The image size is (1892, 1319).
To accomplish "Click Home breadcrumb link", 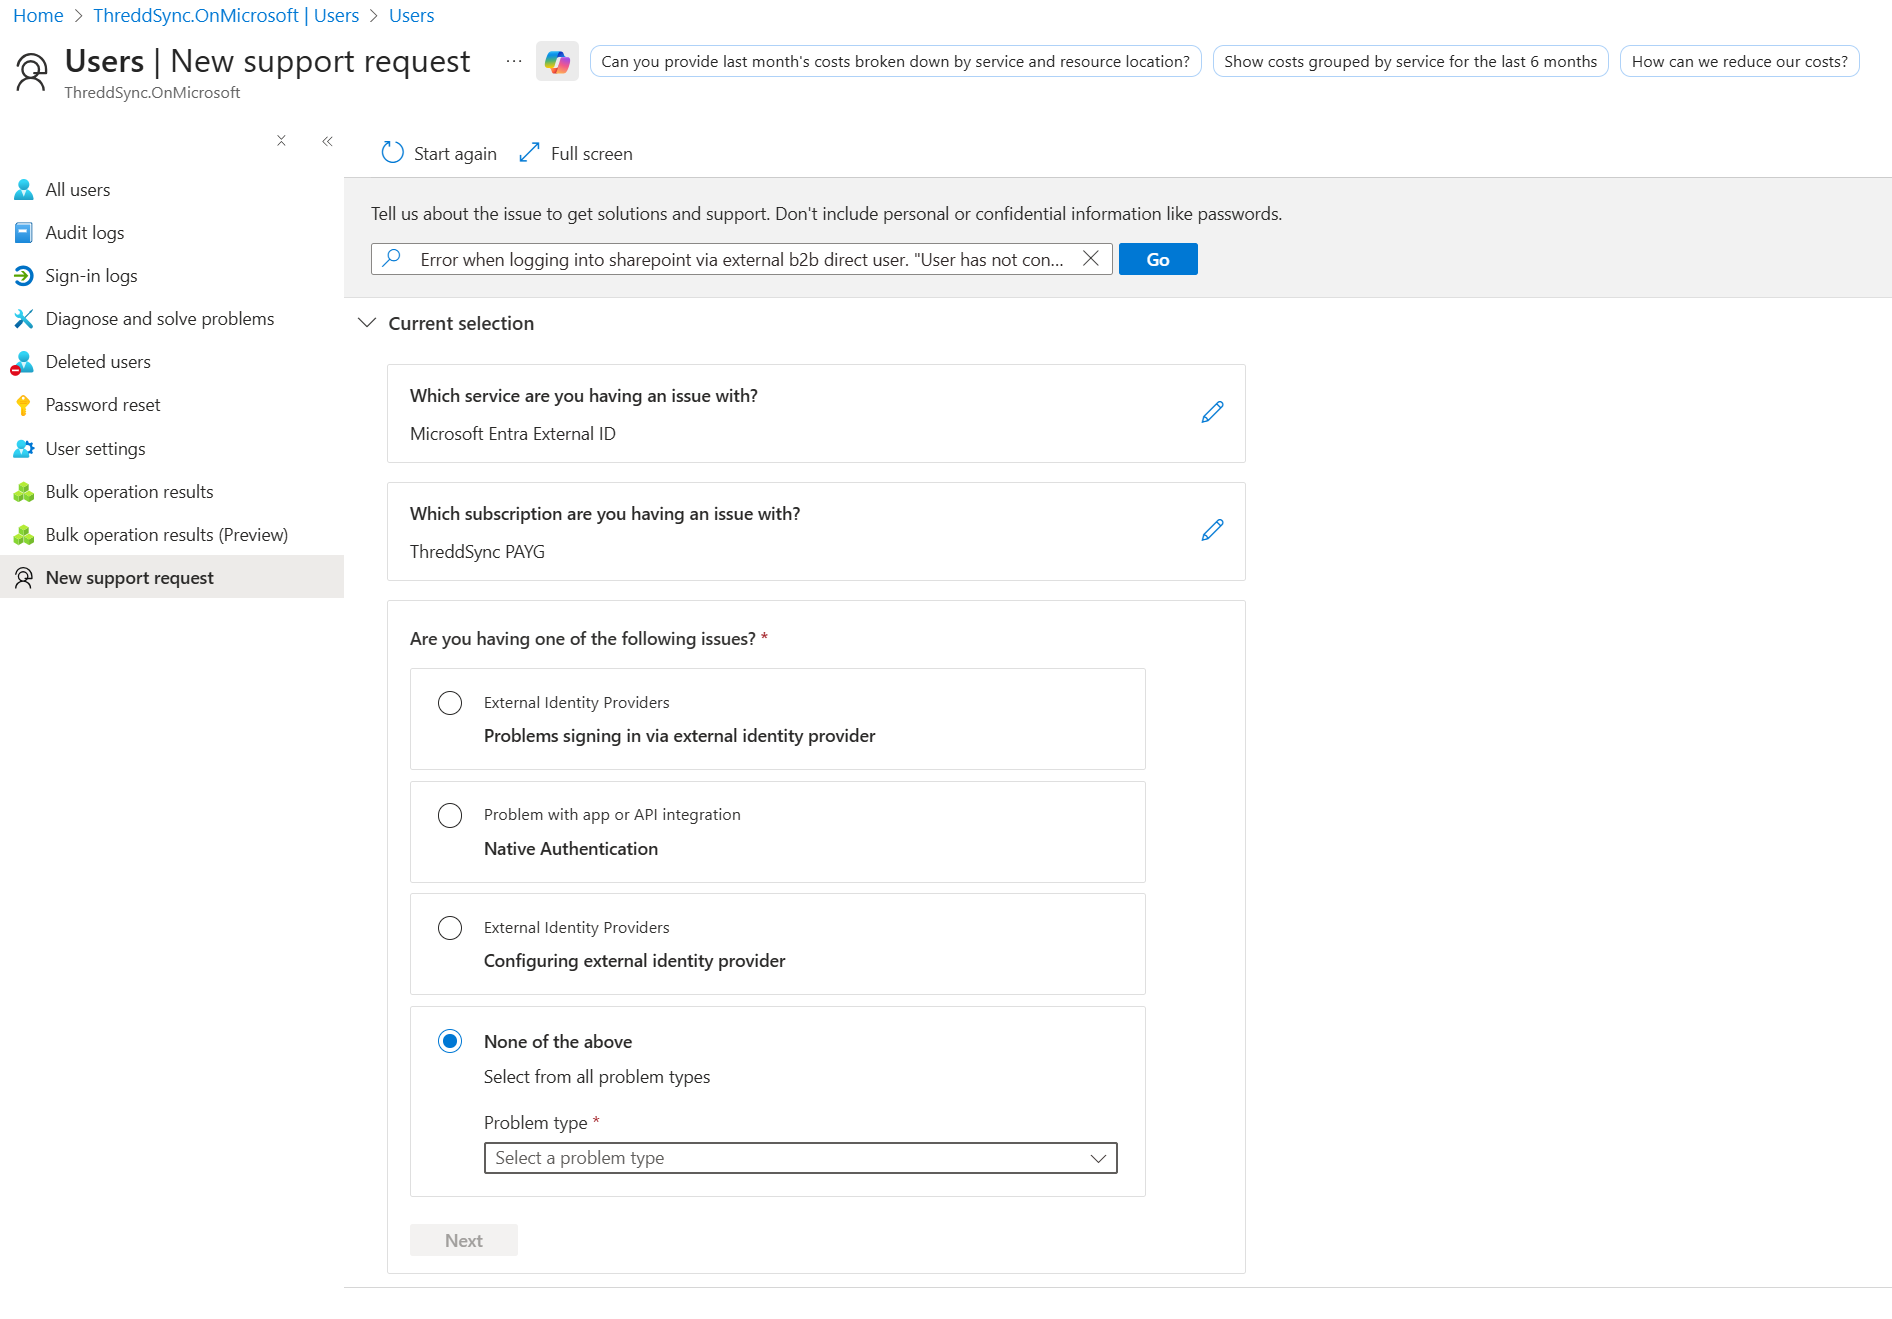I will [38, 16].
